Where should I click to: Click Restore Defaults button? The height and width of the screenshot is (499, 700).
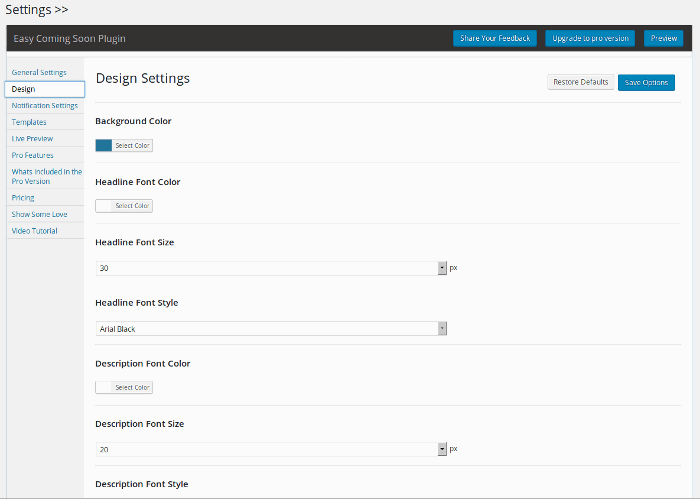580,82
